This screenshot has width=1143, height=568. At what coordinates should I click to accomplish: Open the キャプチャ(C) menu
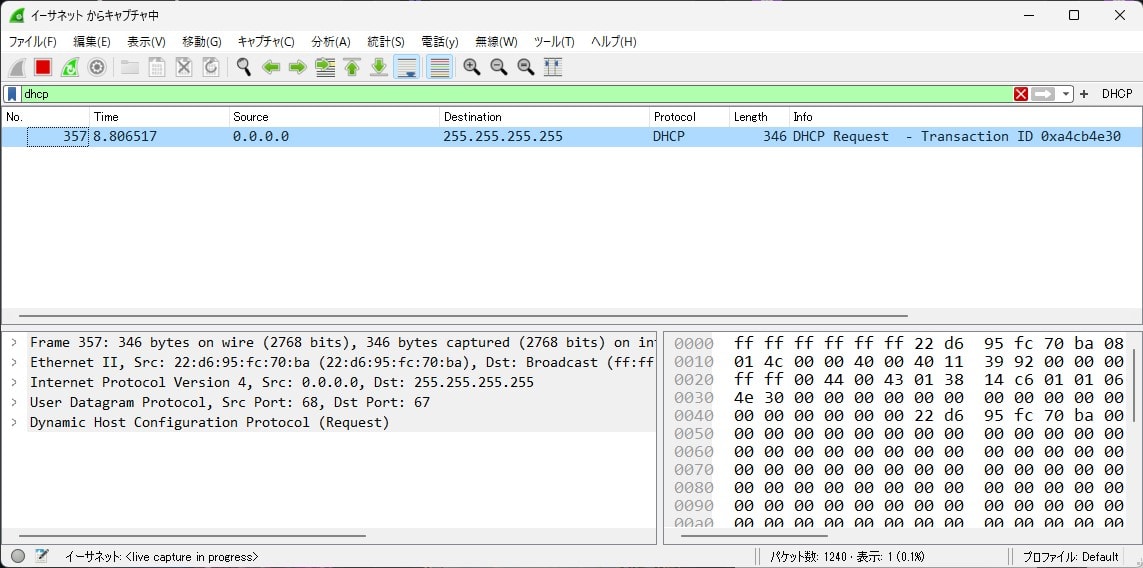pyautogui.click(x=266, y=42)
